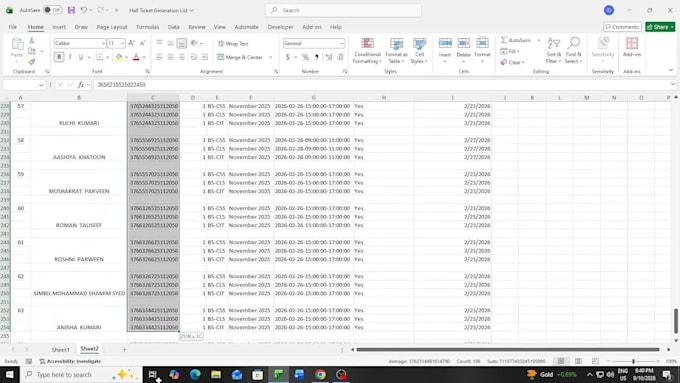Open the Add-ins pane
This screenshot has width=680, height=383.
coord(632,47)
